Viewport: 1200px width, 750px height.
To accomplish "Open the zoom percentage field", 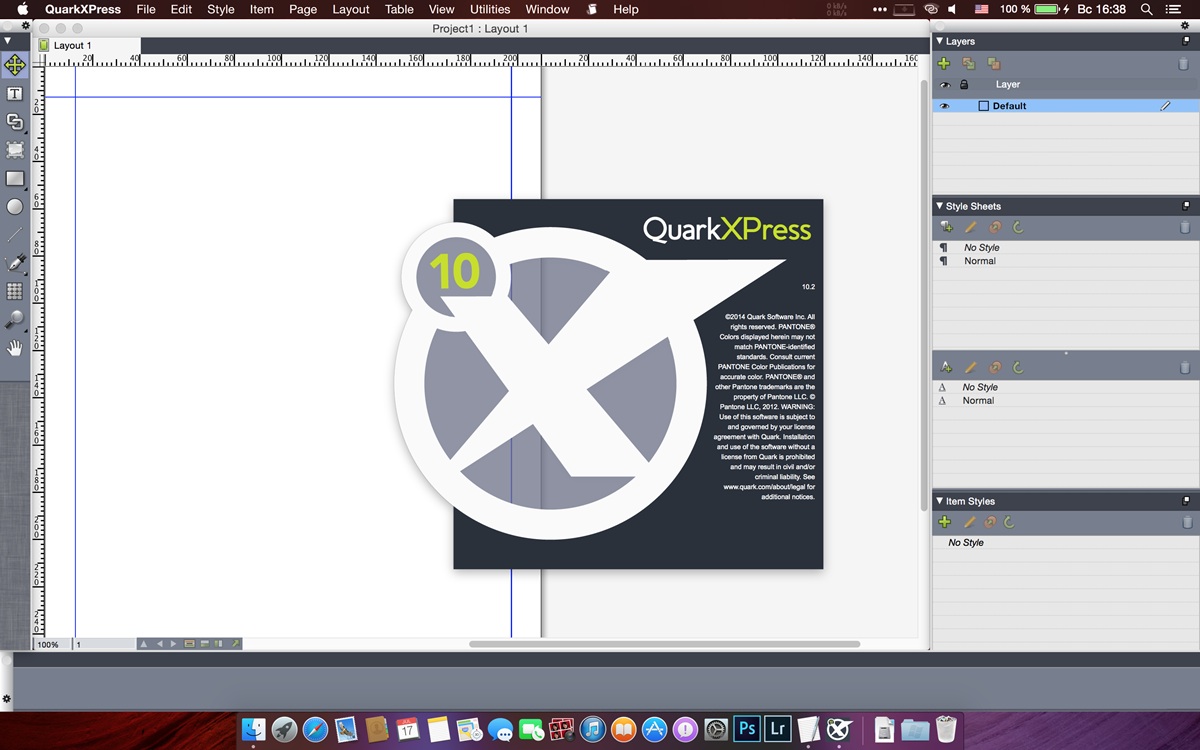I will click(x=52, y=644).
